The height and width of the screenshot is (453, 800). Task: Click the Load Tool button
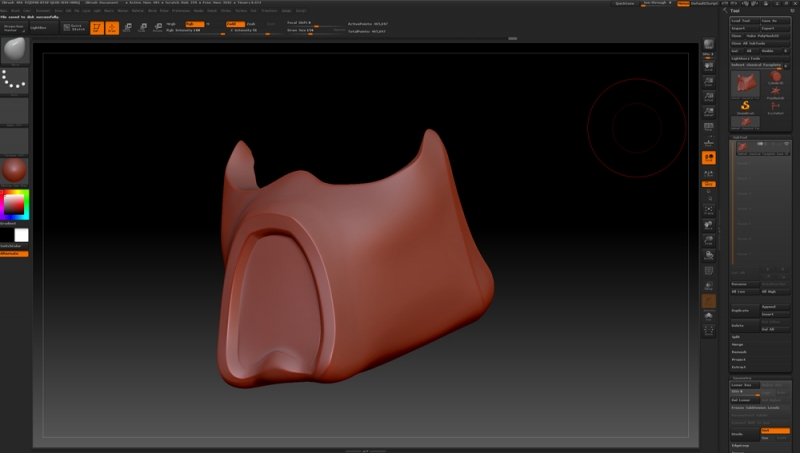[744, 20]
